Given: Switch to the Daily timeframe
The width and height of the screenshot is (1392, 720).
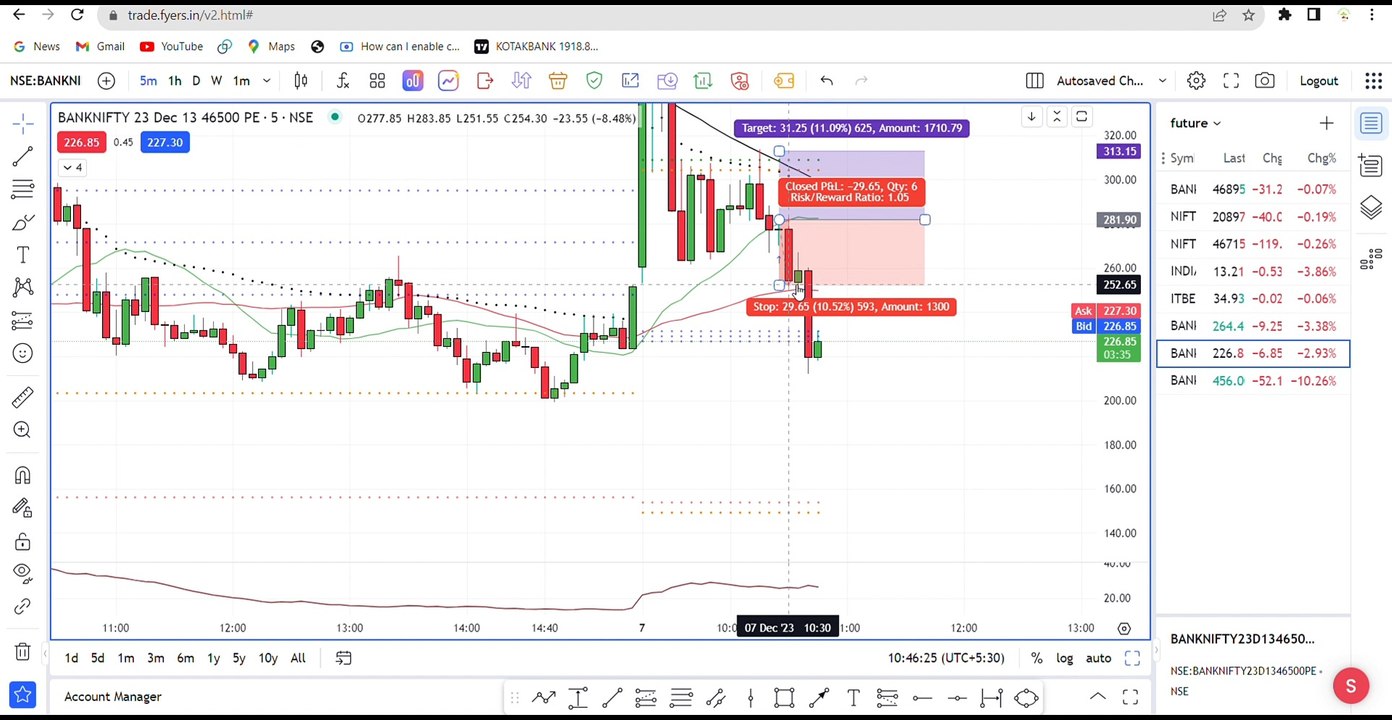Looking at the screenshot, I should click(x=196, y=81).
